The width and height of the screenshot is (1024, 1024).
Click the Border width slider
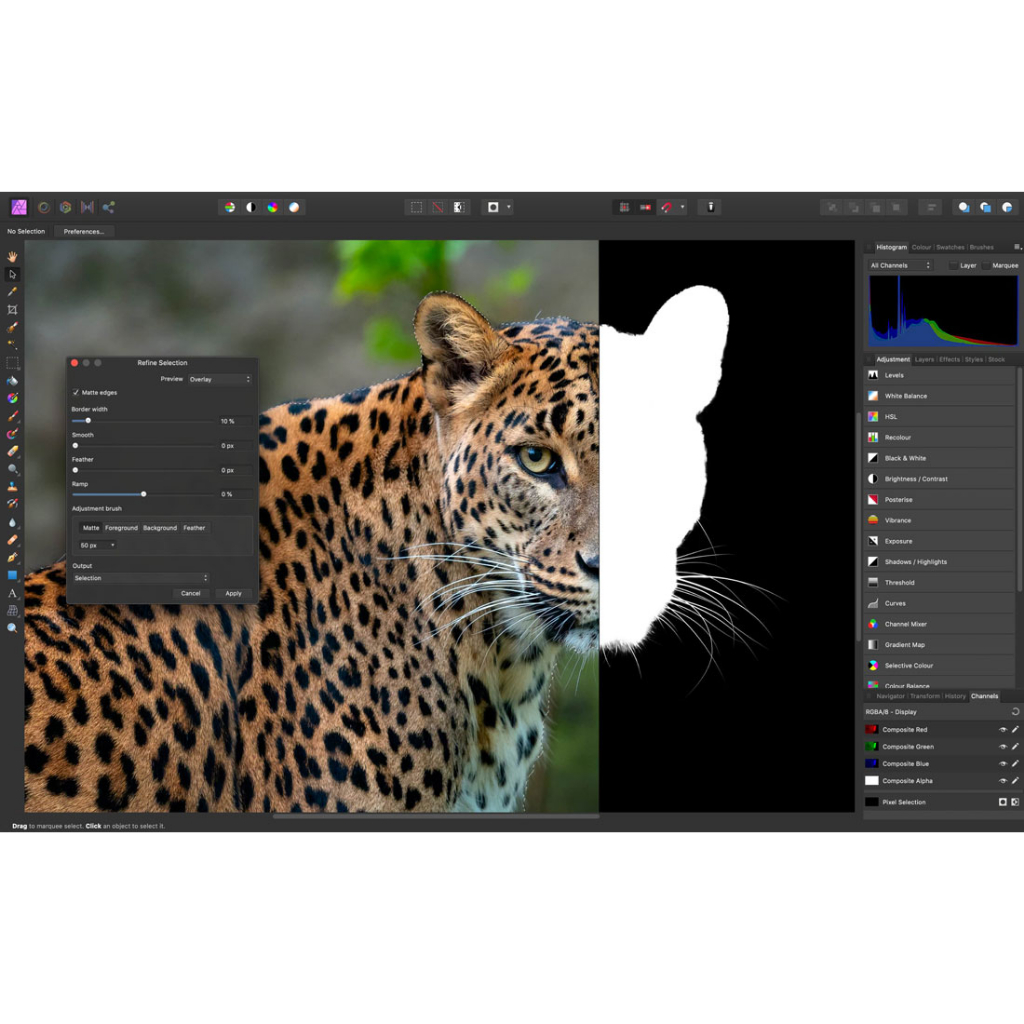click(x=144, y=421)
